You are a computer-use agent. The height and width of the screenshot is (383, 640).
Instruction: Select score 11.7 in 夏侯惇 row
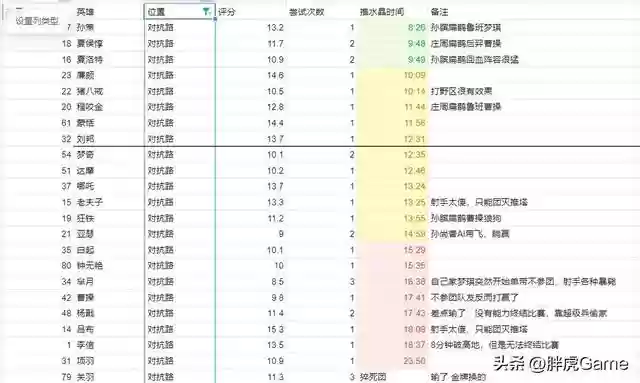[275, 43]
